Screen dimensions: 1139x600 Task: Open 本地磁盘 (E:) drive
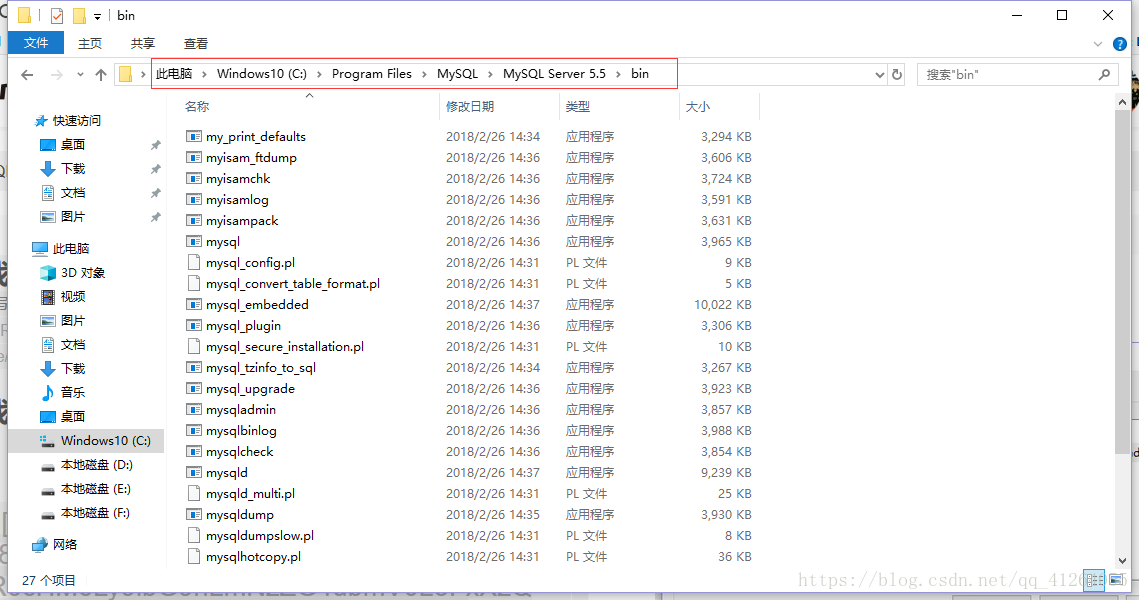tap(96, 488)
